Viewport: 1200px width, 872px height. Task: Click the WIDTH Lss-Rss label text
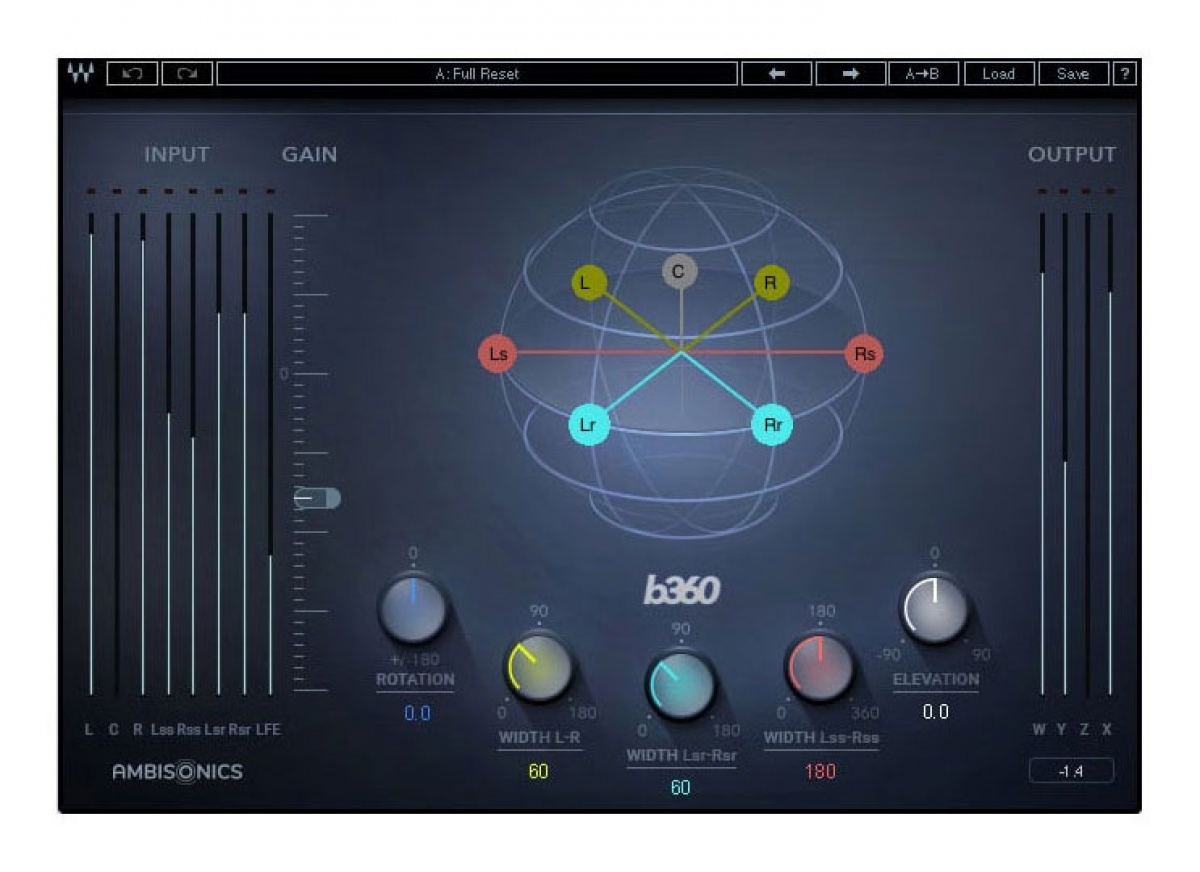click(821, 738)
